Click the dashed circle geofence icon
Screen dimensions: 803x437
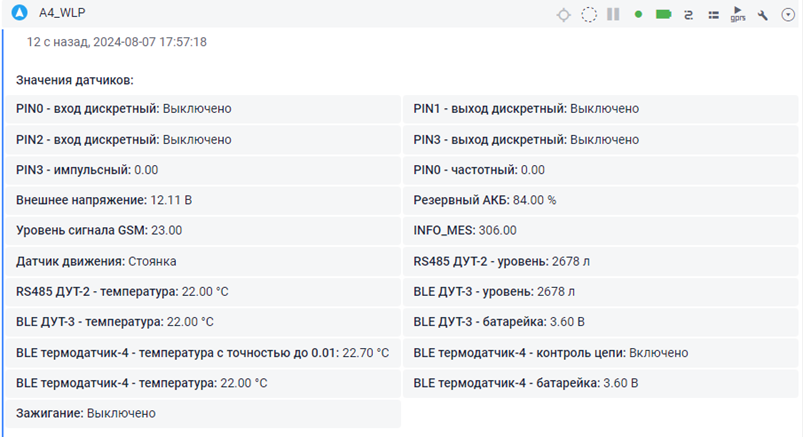[x=589, y=15]
